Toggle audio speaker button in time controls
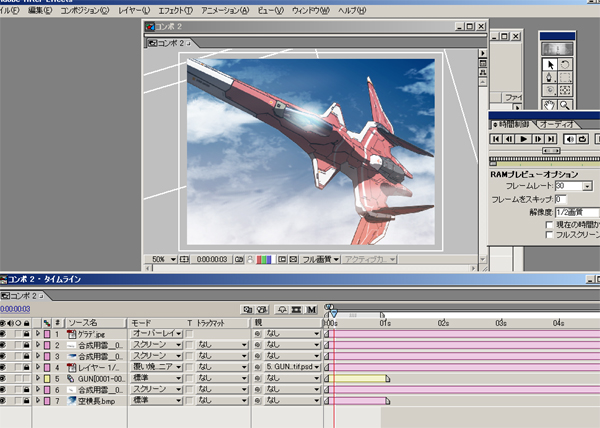 [x=570, y=139]
